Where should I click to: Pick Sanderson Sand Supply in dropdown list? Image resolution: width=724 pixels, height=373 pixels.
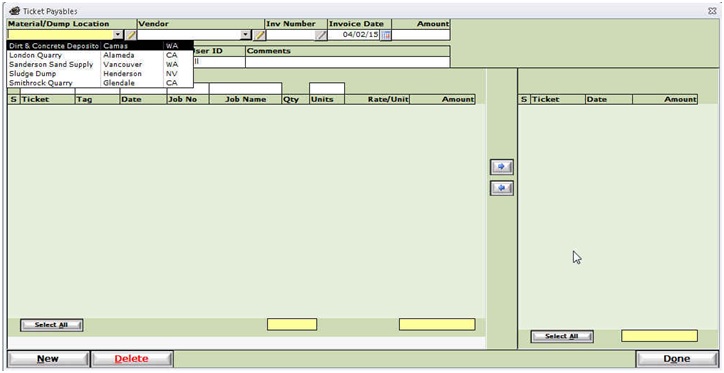100,64
